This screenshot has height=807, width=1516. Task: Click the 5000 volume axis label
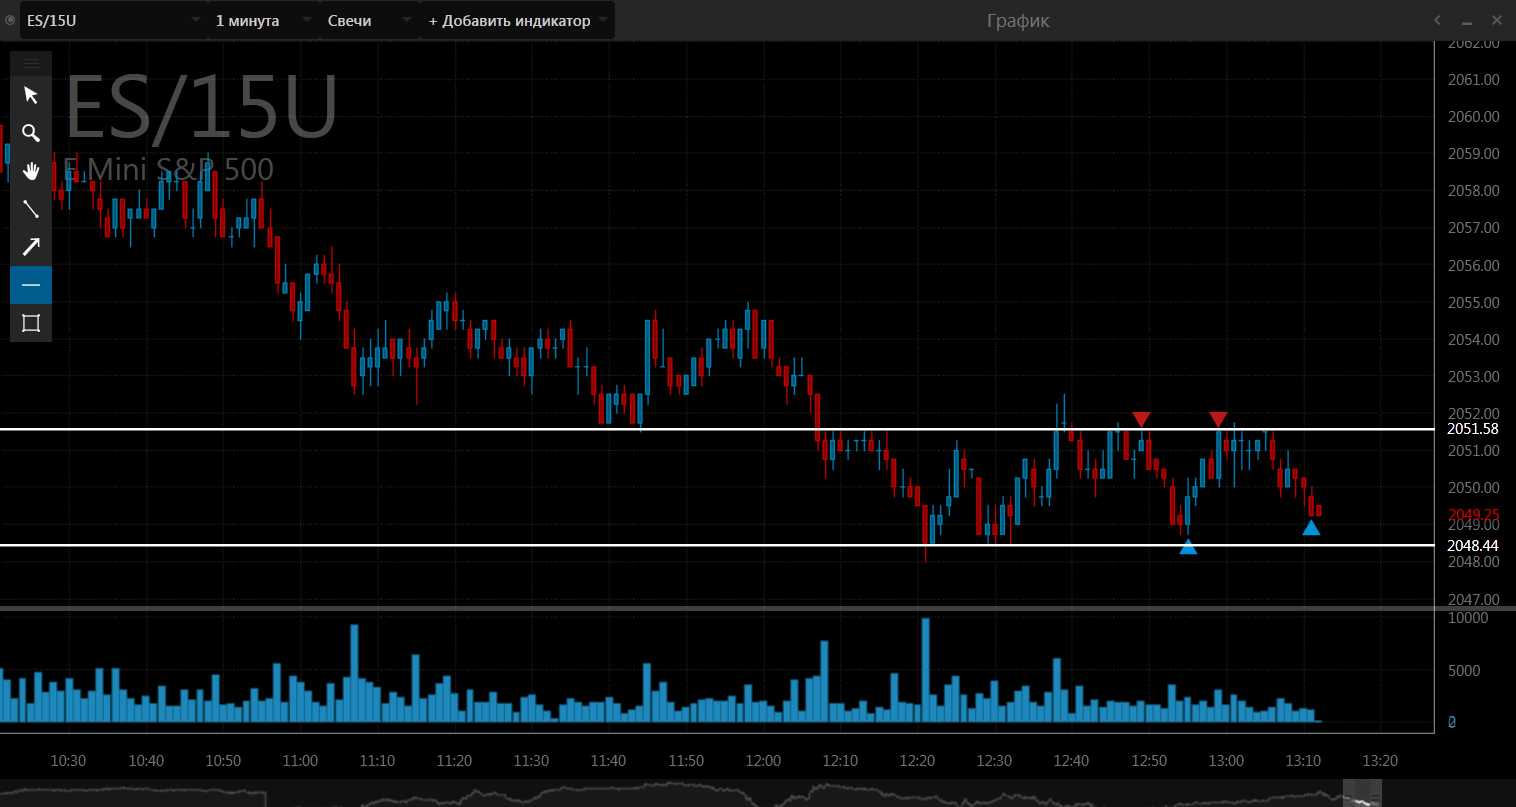(1464, 671)
